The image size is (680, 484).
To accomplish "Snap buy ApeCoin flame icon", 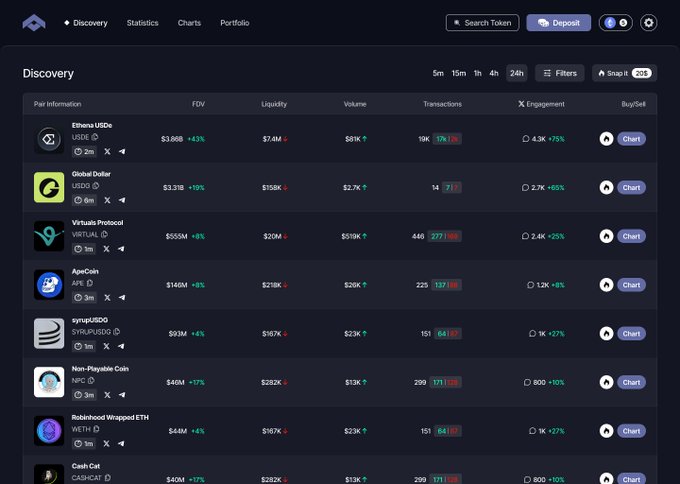I will [x=606, y=285].
